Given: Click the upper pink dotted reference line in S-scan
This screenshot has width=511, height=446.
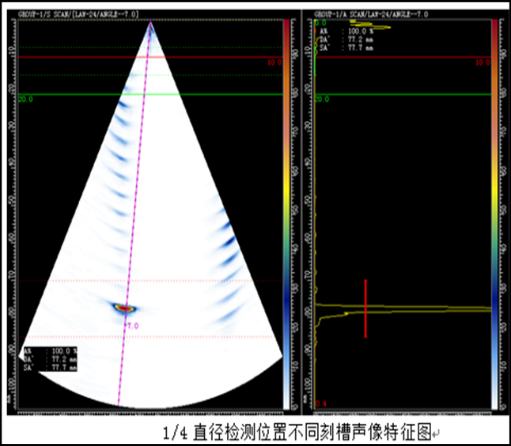Looking at the screenshot, I should pos(150,281).
